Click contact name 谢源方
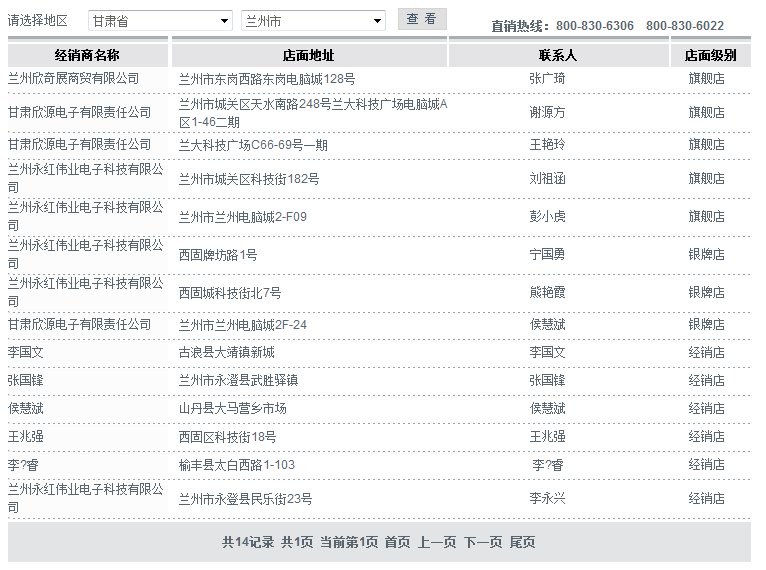The image size is (766, 570). tap(547, 112)
